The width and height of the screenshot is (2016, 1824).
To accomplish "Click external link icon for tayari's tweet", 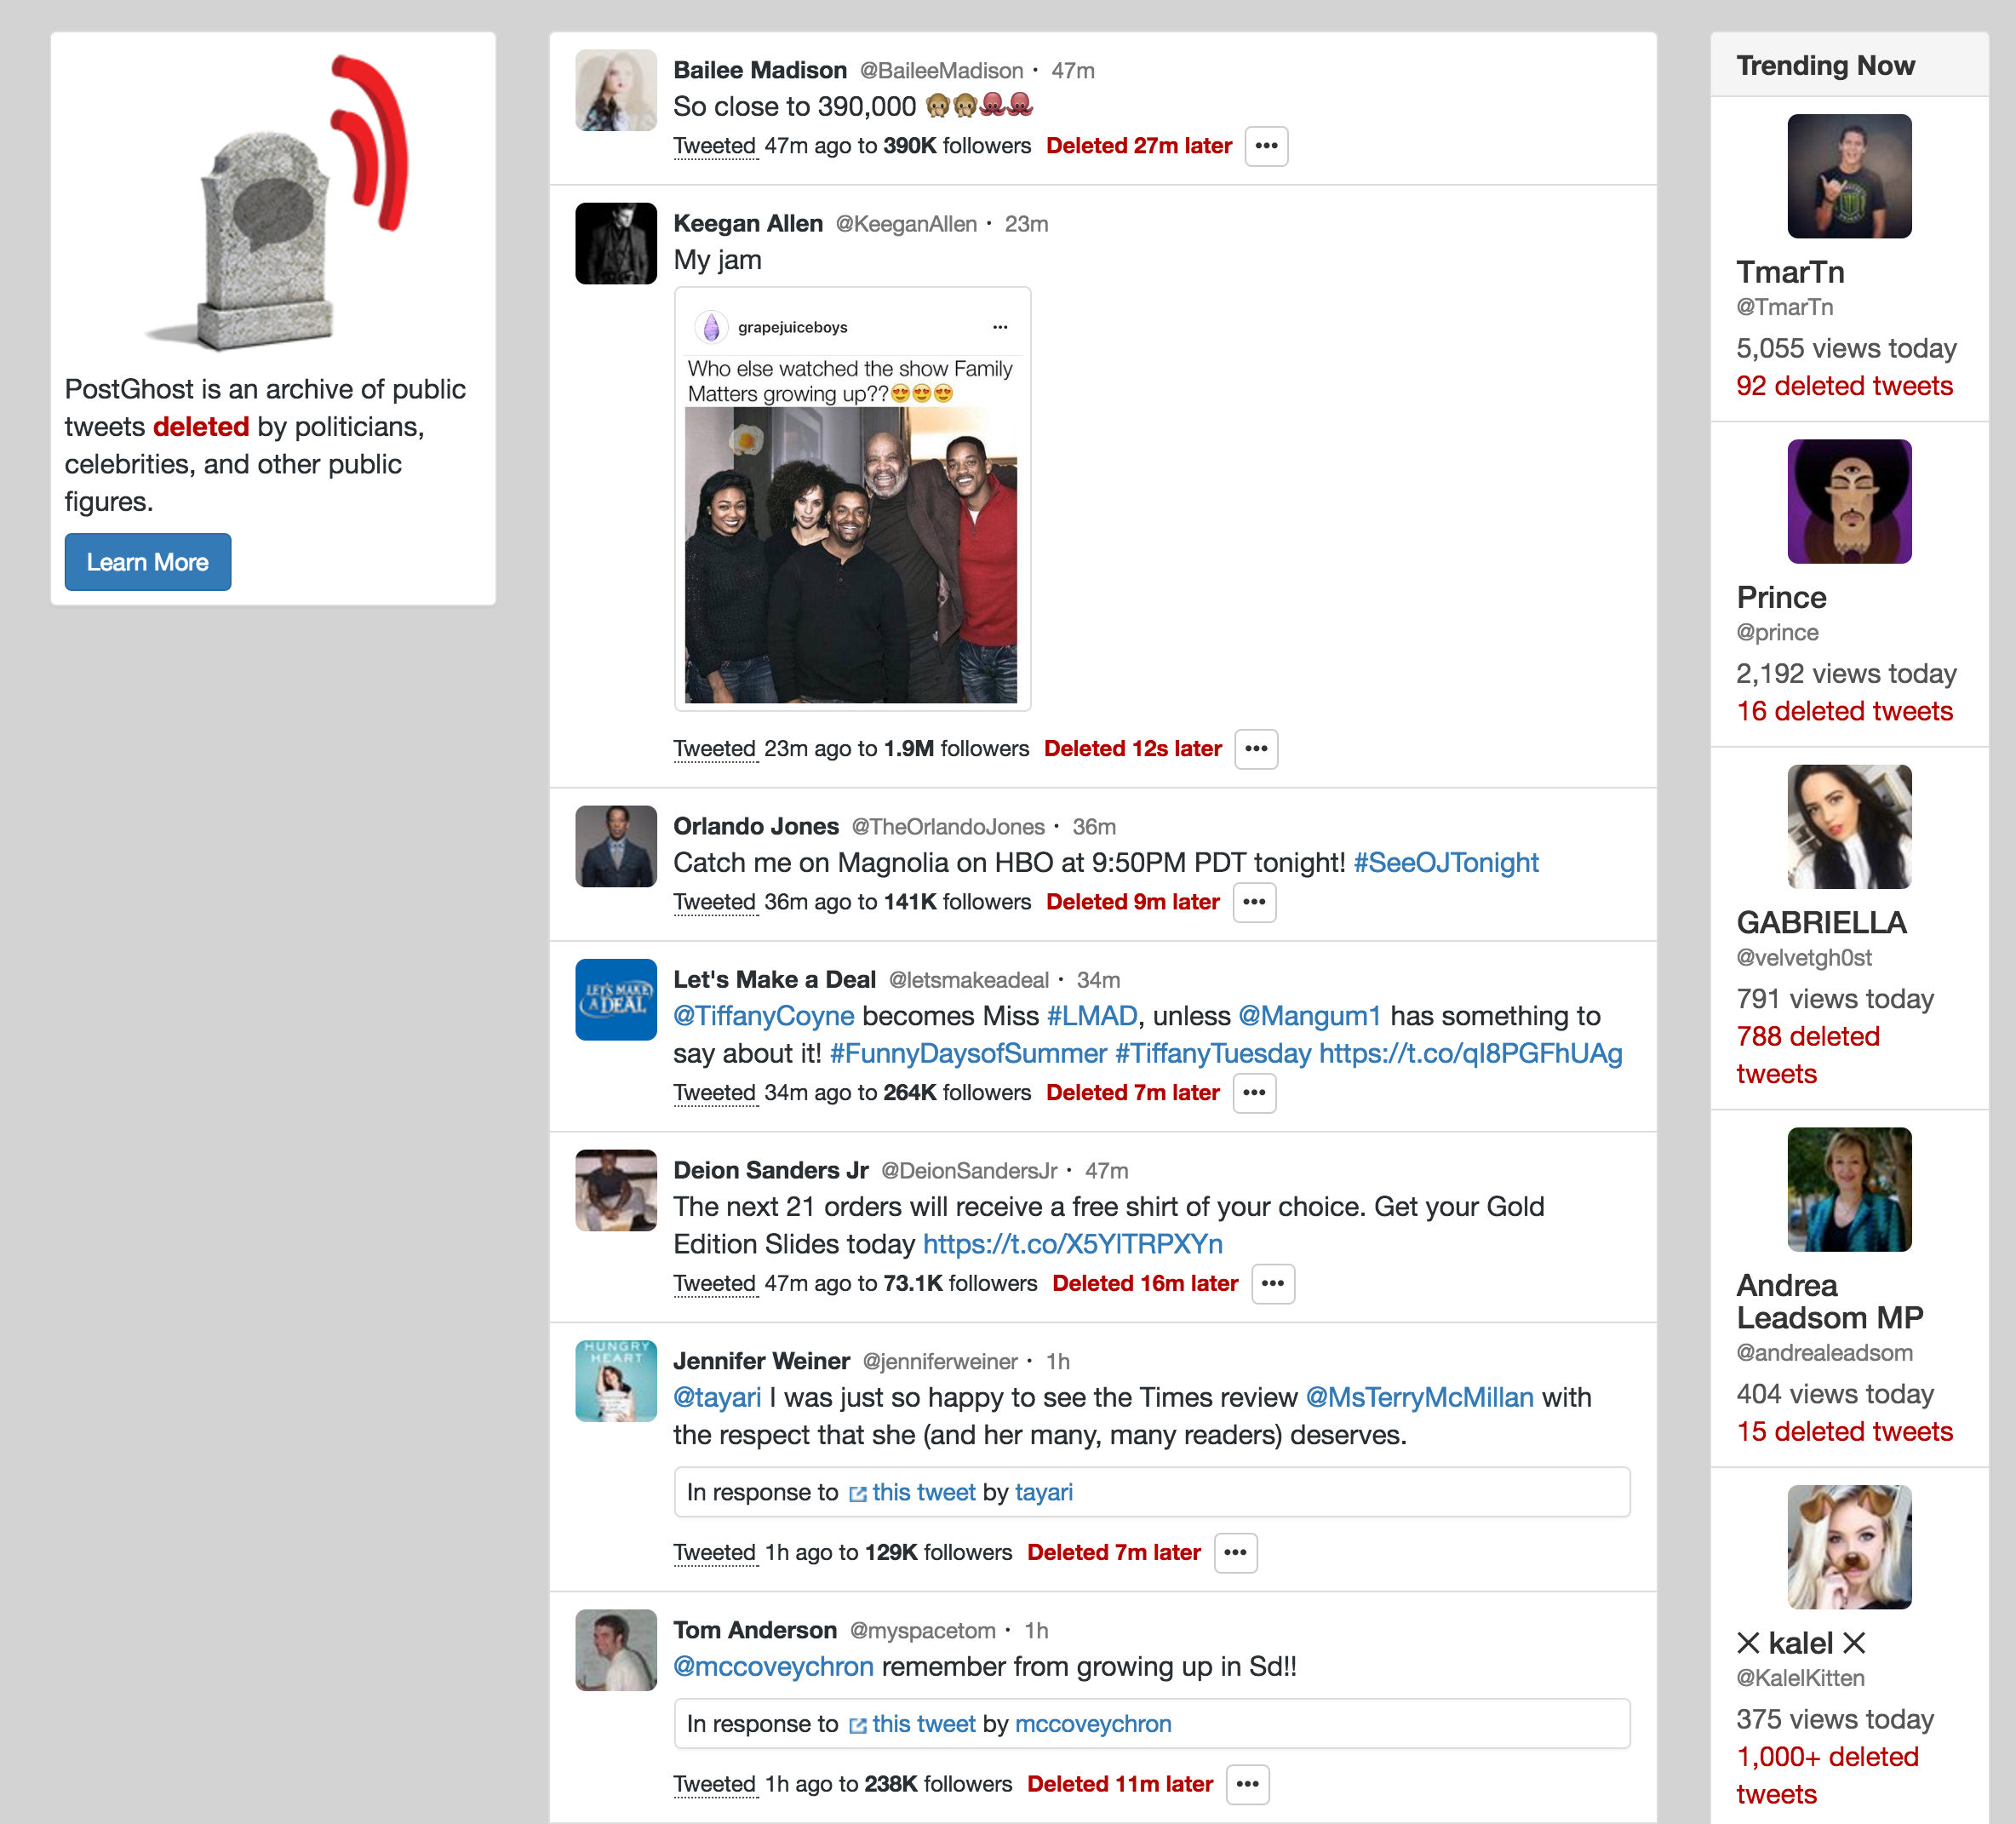I will [x=857, y=1494].
